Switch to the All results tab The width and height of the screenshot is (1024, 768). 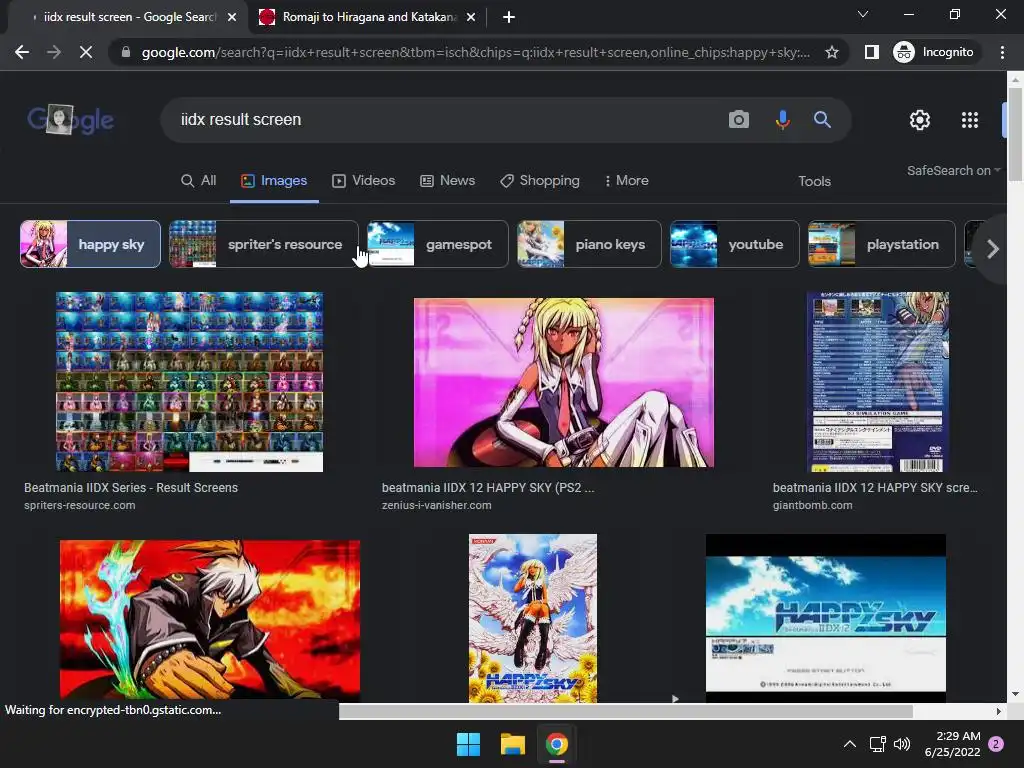click(199, 181)
